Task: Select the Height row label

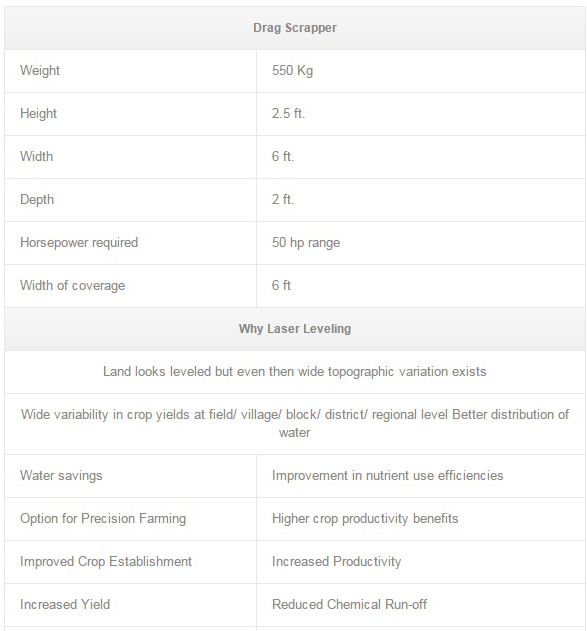Action: point(39,113)
